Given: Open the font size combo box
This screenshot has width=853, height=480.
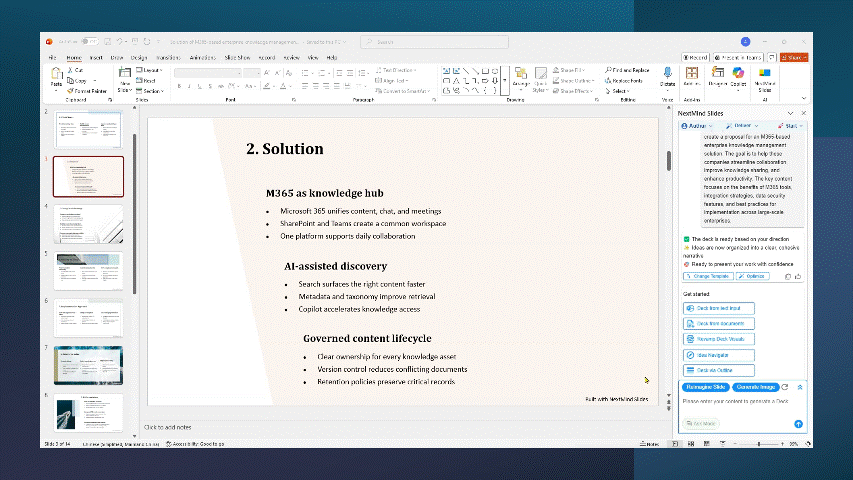Looking at the screenshot, I should tap(252, 73).
